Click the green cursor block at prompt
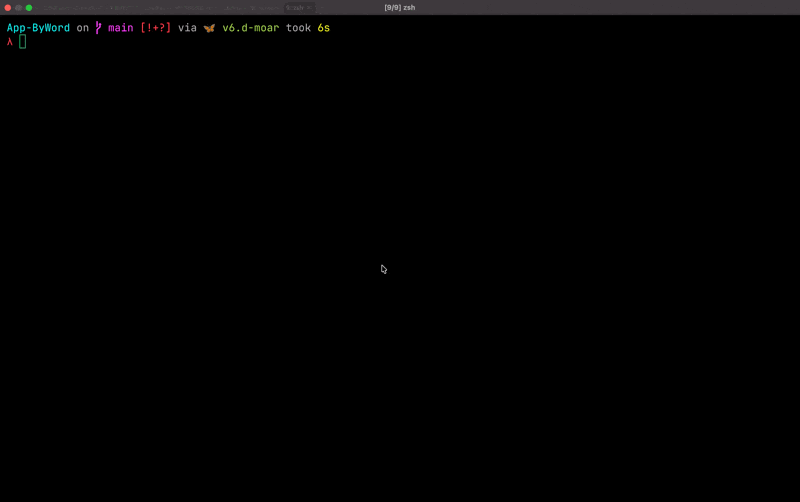Screen dimensions: 800x502 (23, 42)
